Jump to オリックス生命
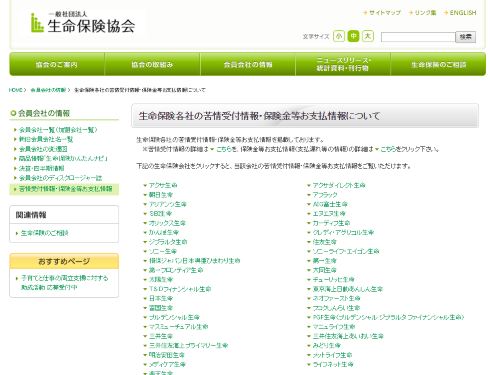 (167, 223)
